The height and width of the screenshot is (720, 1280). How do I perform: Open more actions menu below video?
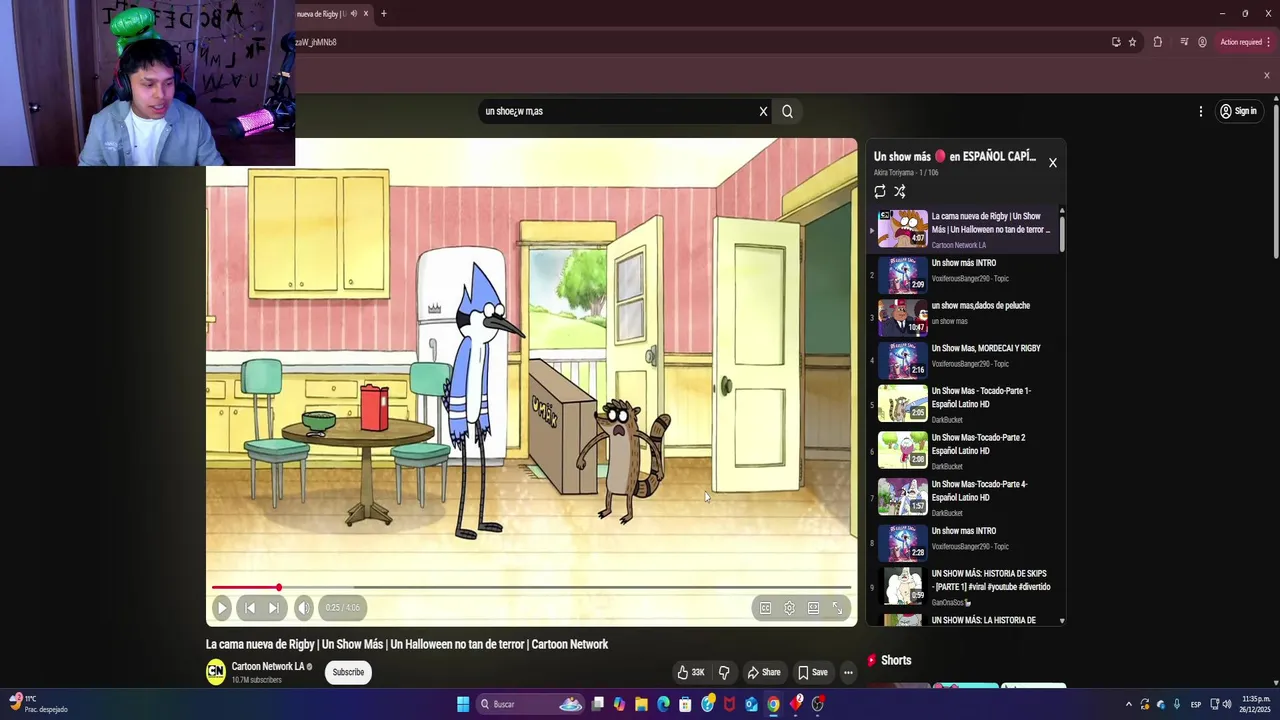click(848, 672)
